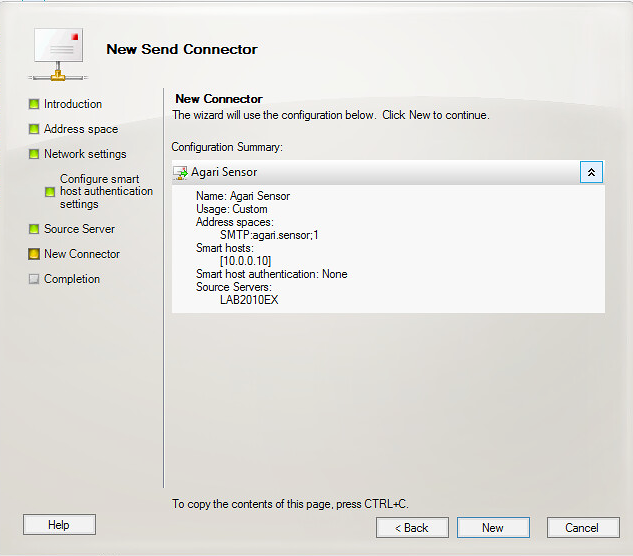Go to the Network settings wizard step
The height and width of the screenshot is (556, 633).
pyautogui.click(x=85, y=154)
